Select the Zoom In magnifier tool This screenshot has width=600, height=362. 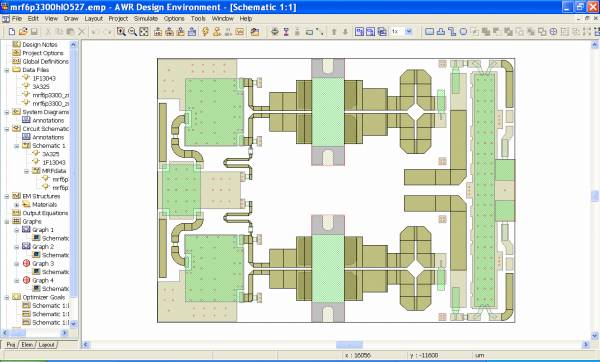[x=121, y=32]
